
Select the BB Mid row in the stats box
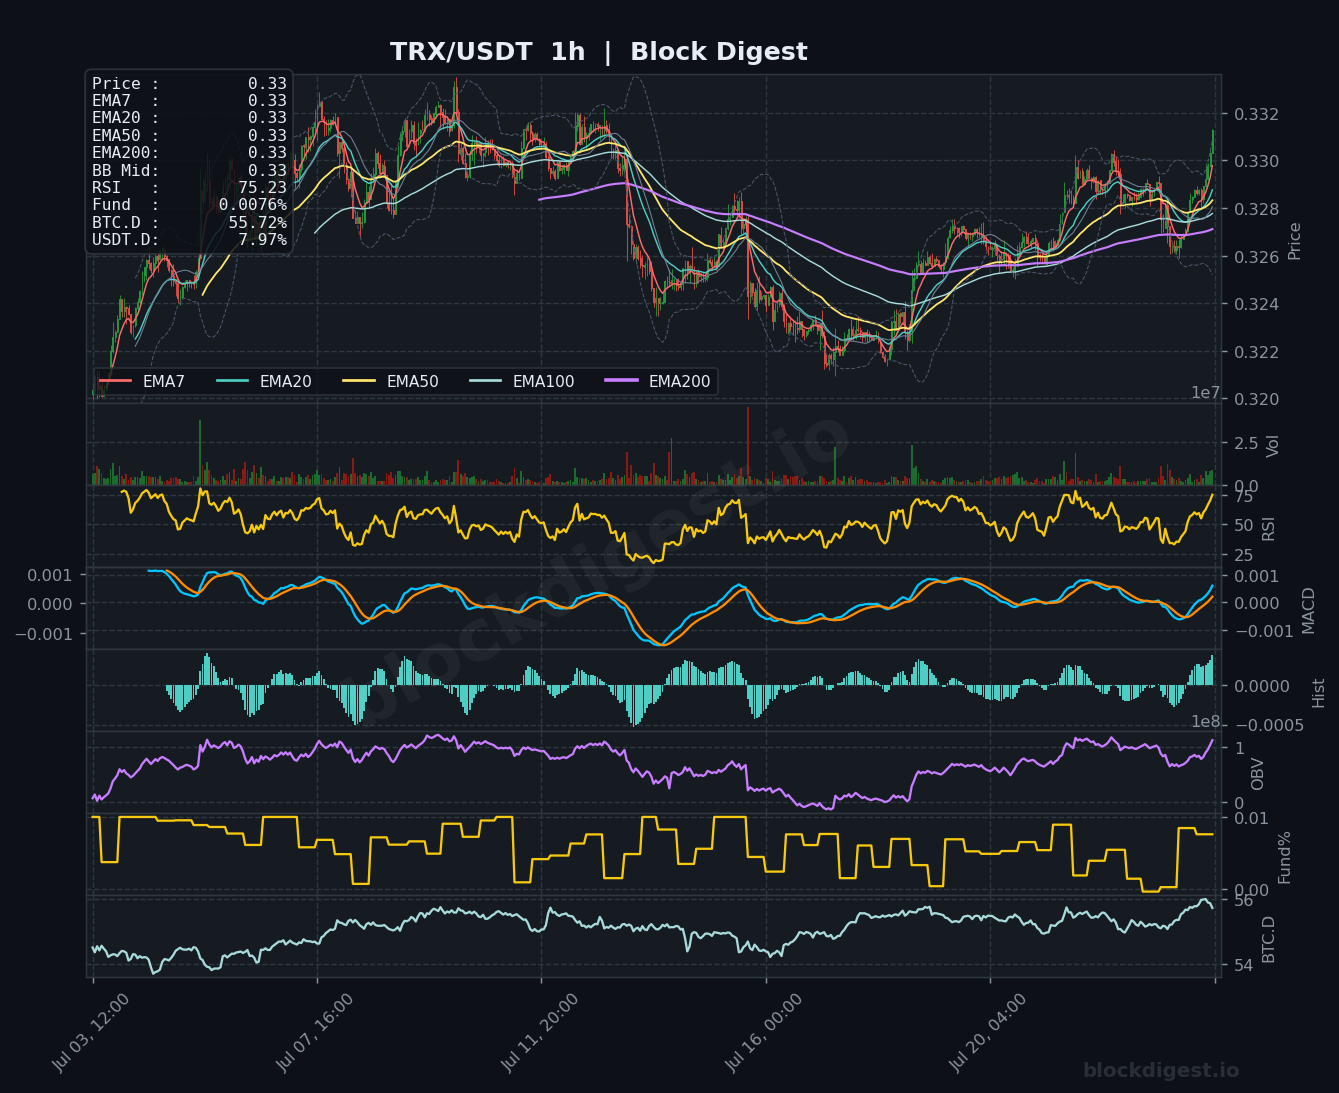click(x=189, y=170)
